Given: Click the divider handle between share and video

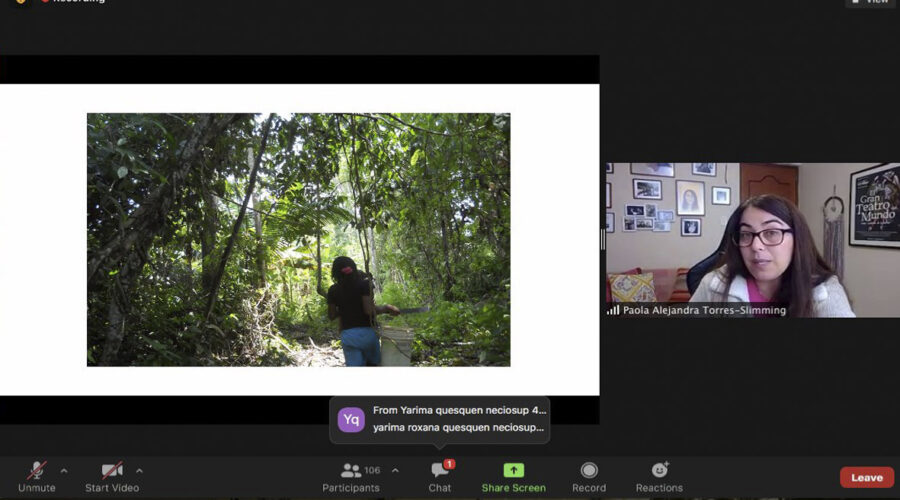Looking at the screenshot, I should click(603, 240).
